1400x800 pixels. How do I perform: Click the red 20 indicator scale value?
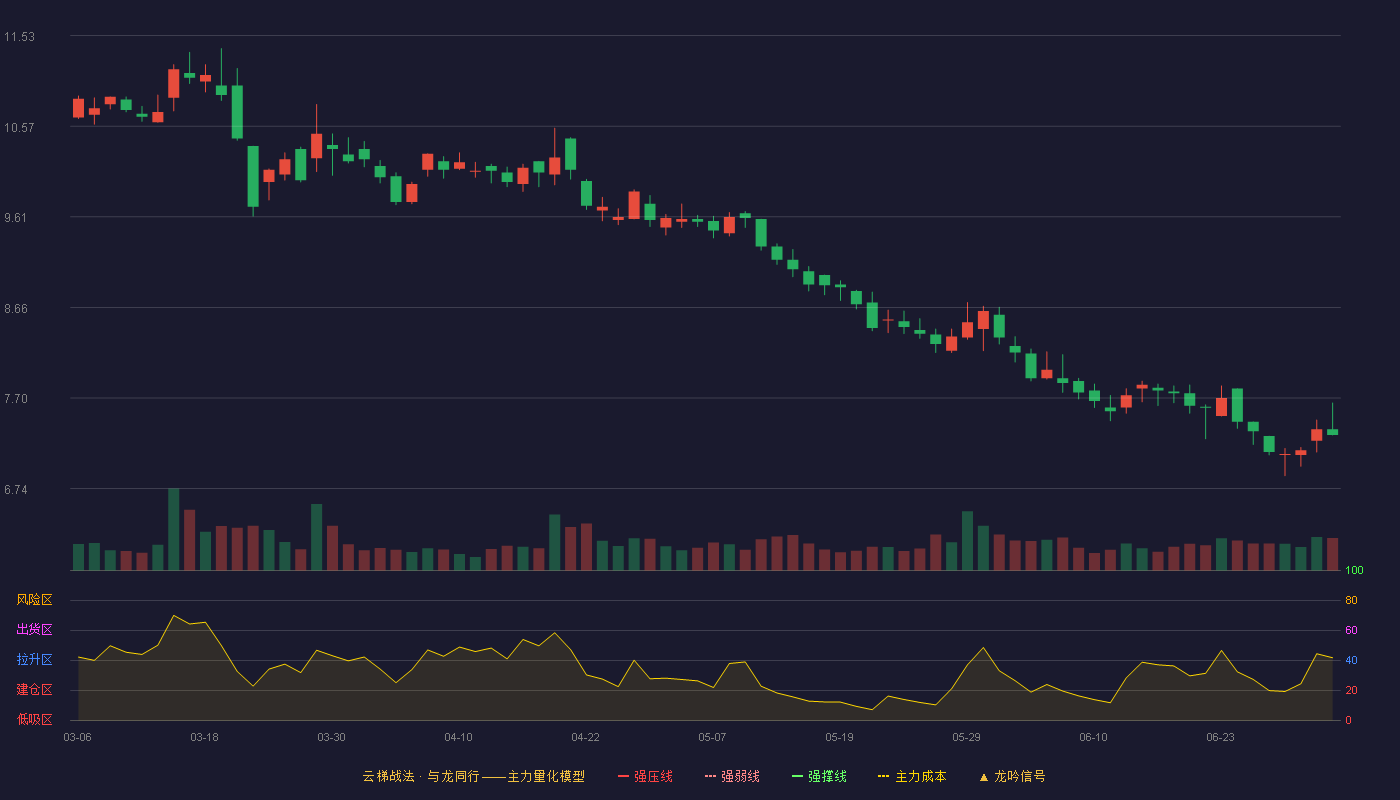coord(1351,690)
